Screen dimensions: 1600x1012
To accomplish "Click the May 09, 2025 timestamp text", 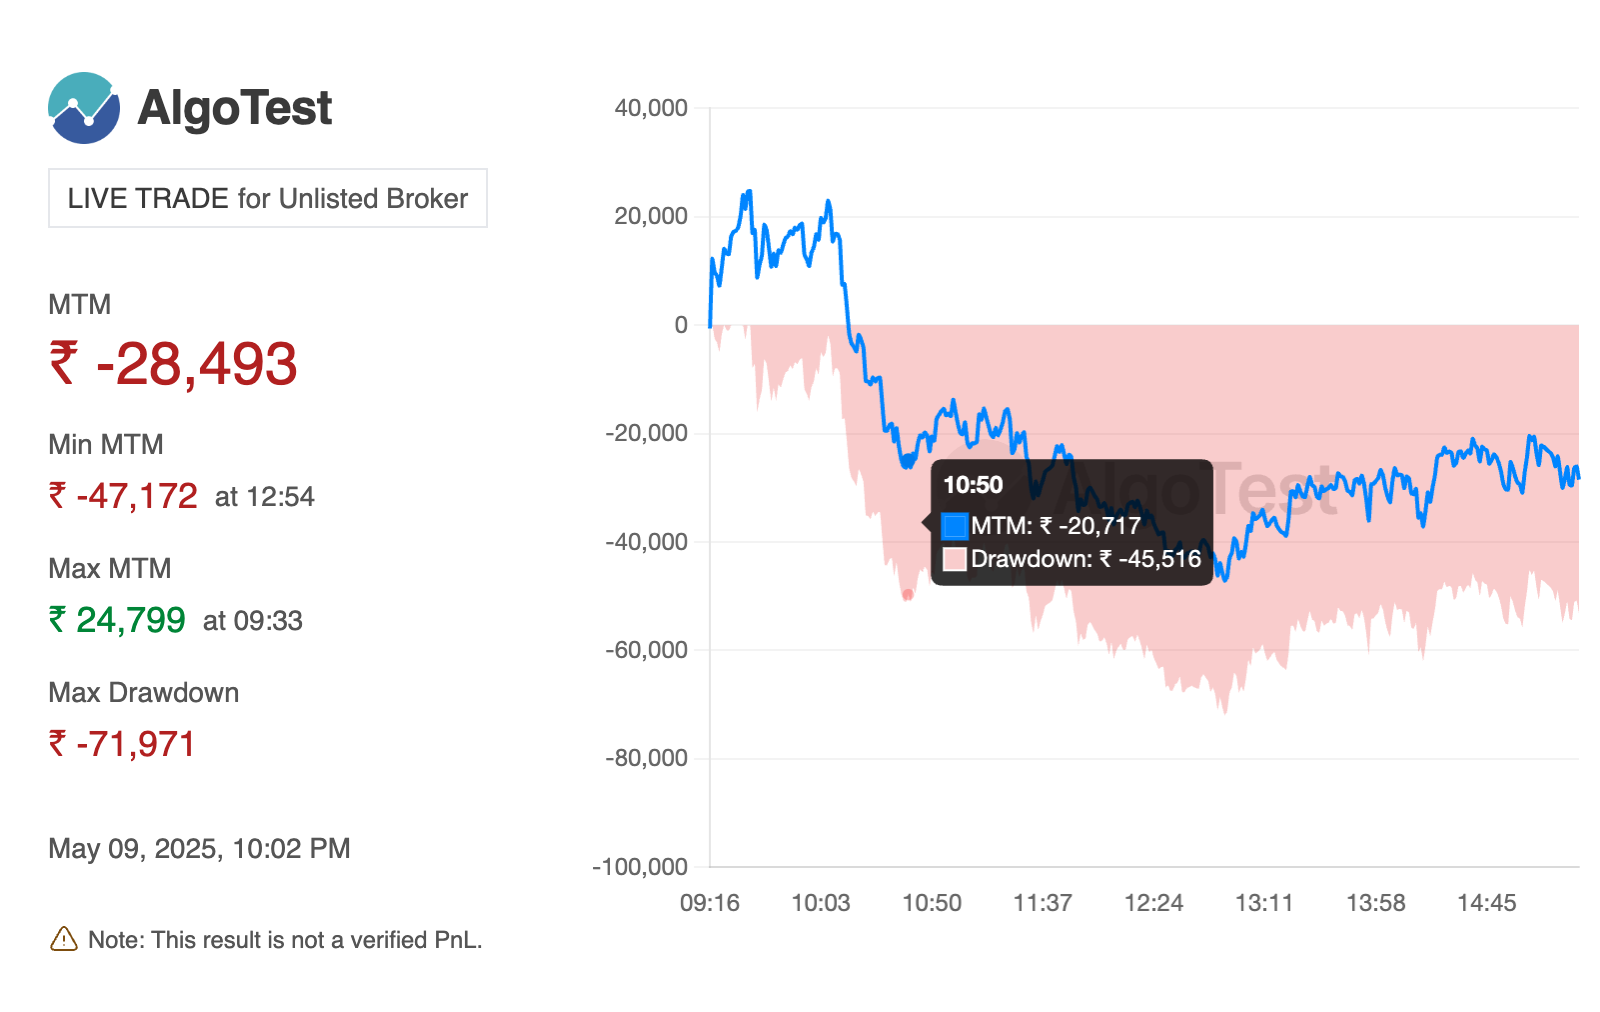I will pyautogui.click(x=199, y=849).
